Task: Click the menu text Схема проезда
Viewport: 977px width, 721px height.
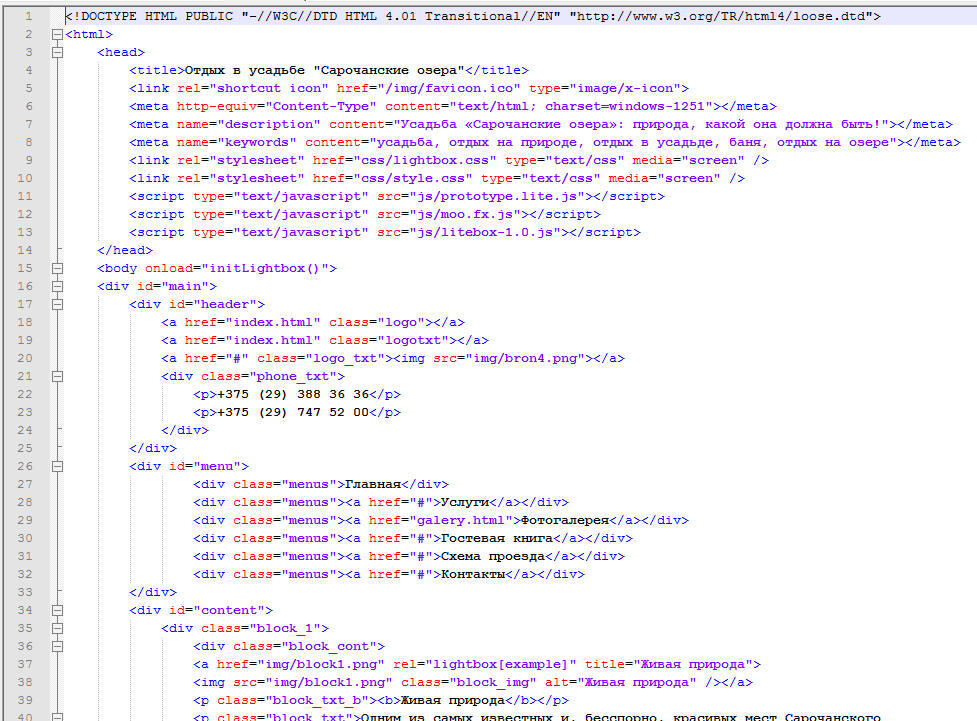Action: pyautogui.click(x=492, y=556)
